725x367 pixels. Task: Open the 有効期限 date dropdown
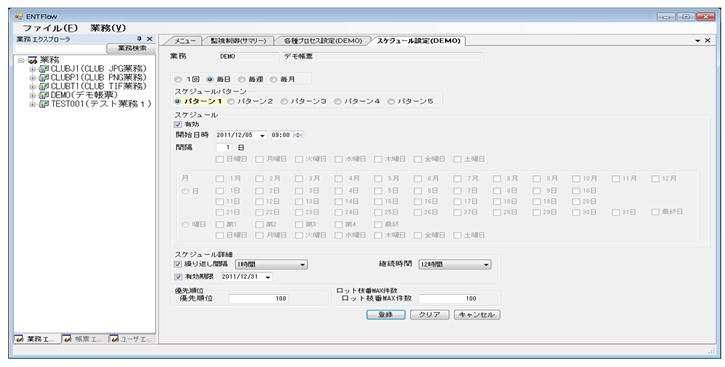pyautogui.click(x=268, y=277)
